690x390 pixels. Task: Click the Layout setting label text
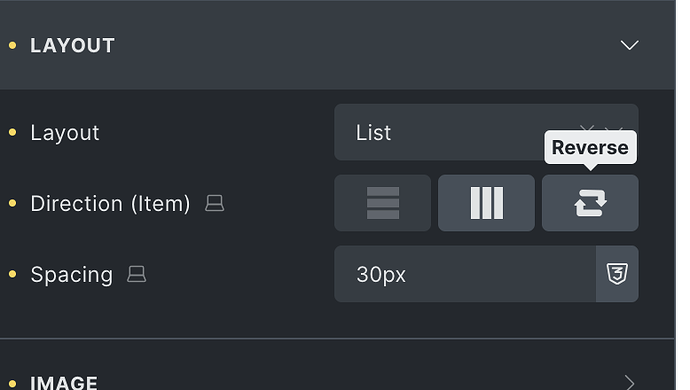65,133
